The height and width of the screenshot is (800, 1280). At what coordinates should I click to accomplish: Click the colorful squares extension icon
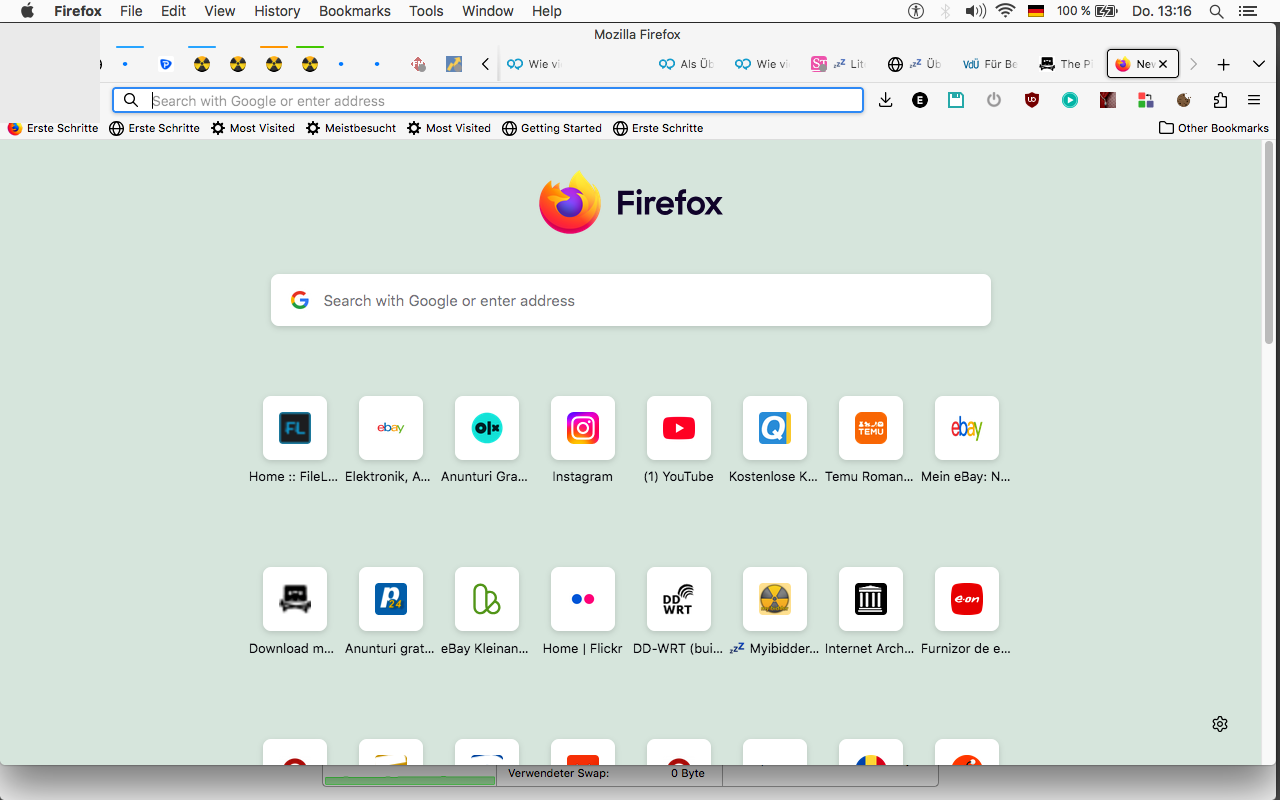[x=1146, y=100]
